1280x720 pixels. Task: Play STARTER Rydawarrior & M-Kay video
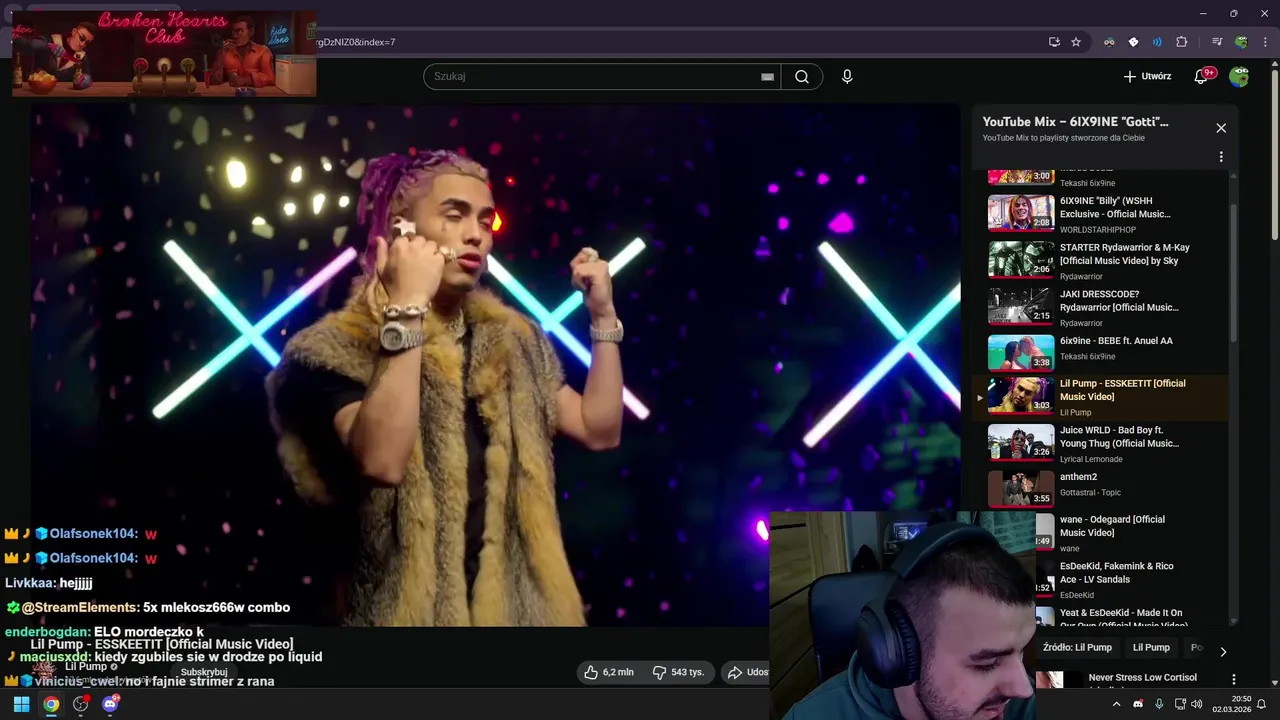[x=1101, y=260]
